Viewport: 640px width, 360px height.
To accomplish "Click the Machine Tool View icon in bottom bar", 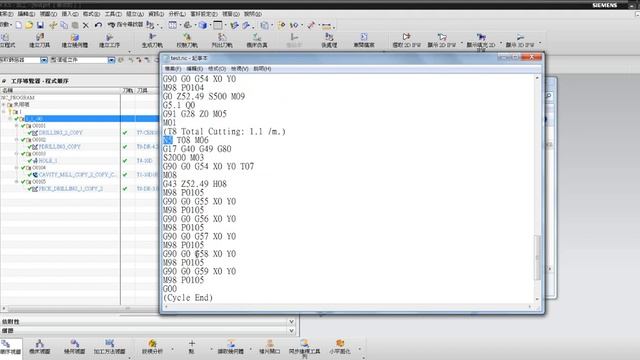I will 40,347.
